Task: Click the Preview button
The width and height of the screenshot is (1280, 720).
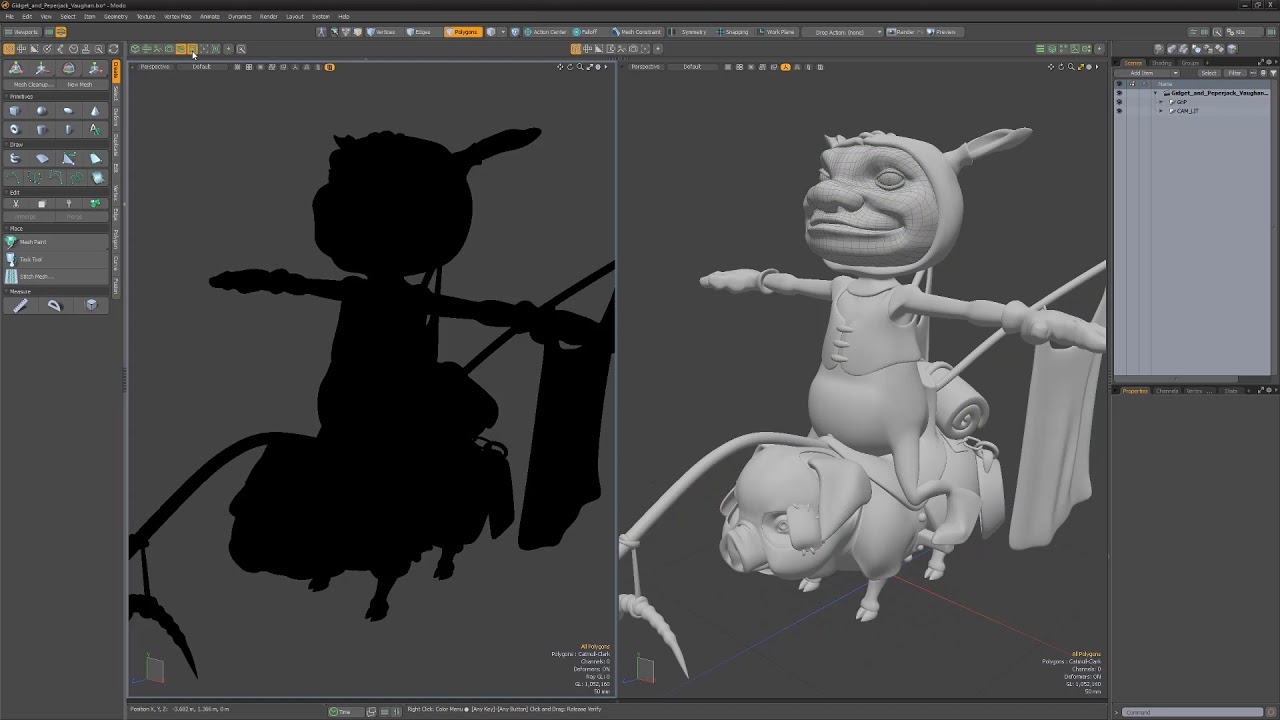Action: click(943, 32)
